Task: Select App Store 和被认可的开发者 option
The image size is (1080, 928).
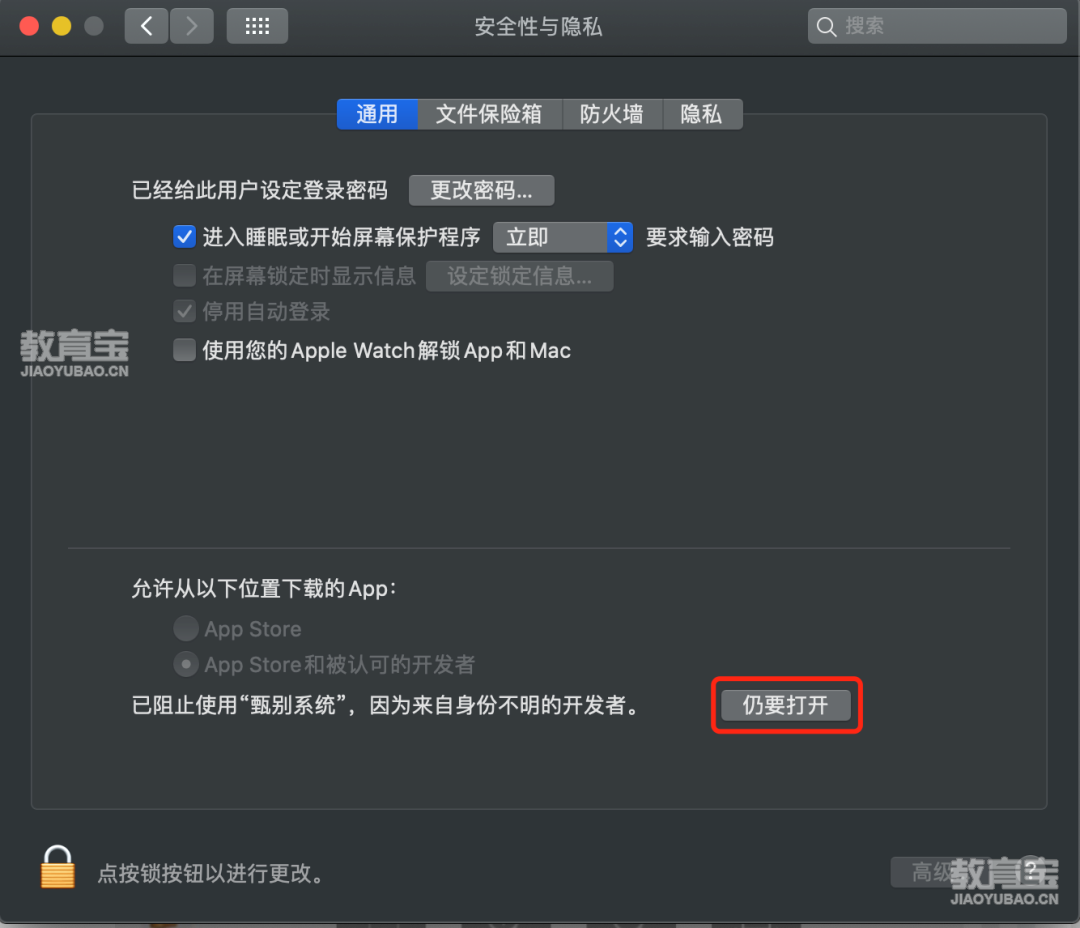Action: (185, 664)
